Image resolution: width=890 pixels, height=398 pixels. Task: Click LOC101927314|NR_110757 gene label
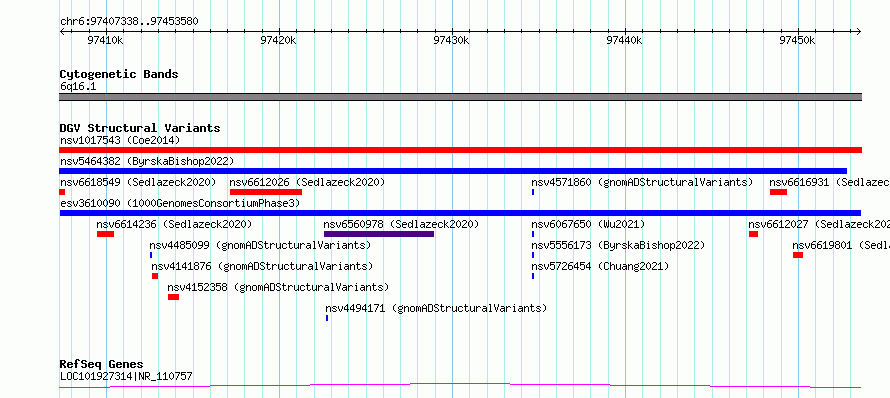(126, 376)
